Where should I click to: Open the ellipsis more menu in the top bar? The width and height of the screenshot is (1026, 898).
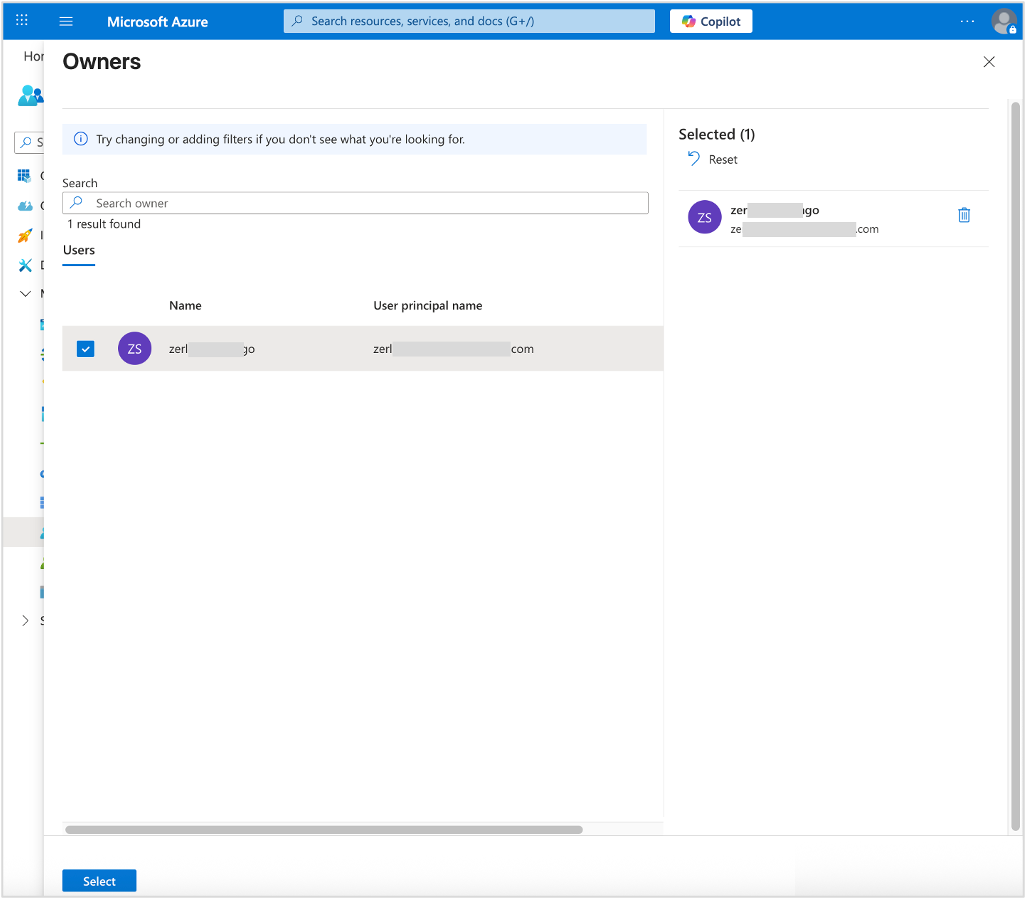tap(966, 21)
